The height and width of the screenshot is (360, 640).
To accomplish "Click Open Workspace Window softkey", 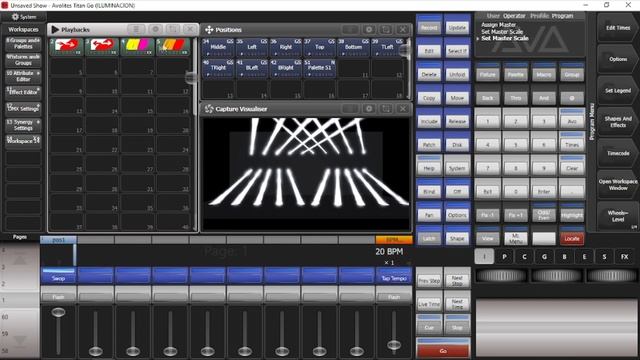I will [x=618, y=185].
